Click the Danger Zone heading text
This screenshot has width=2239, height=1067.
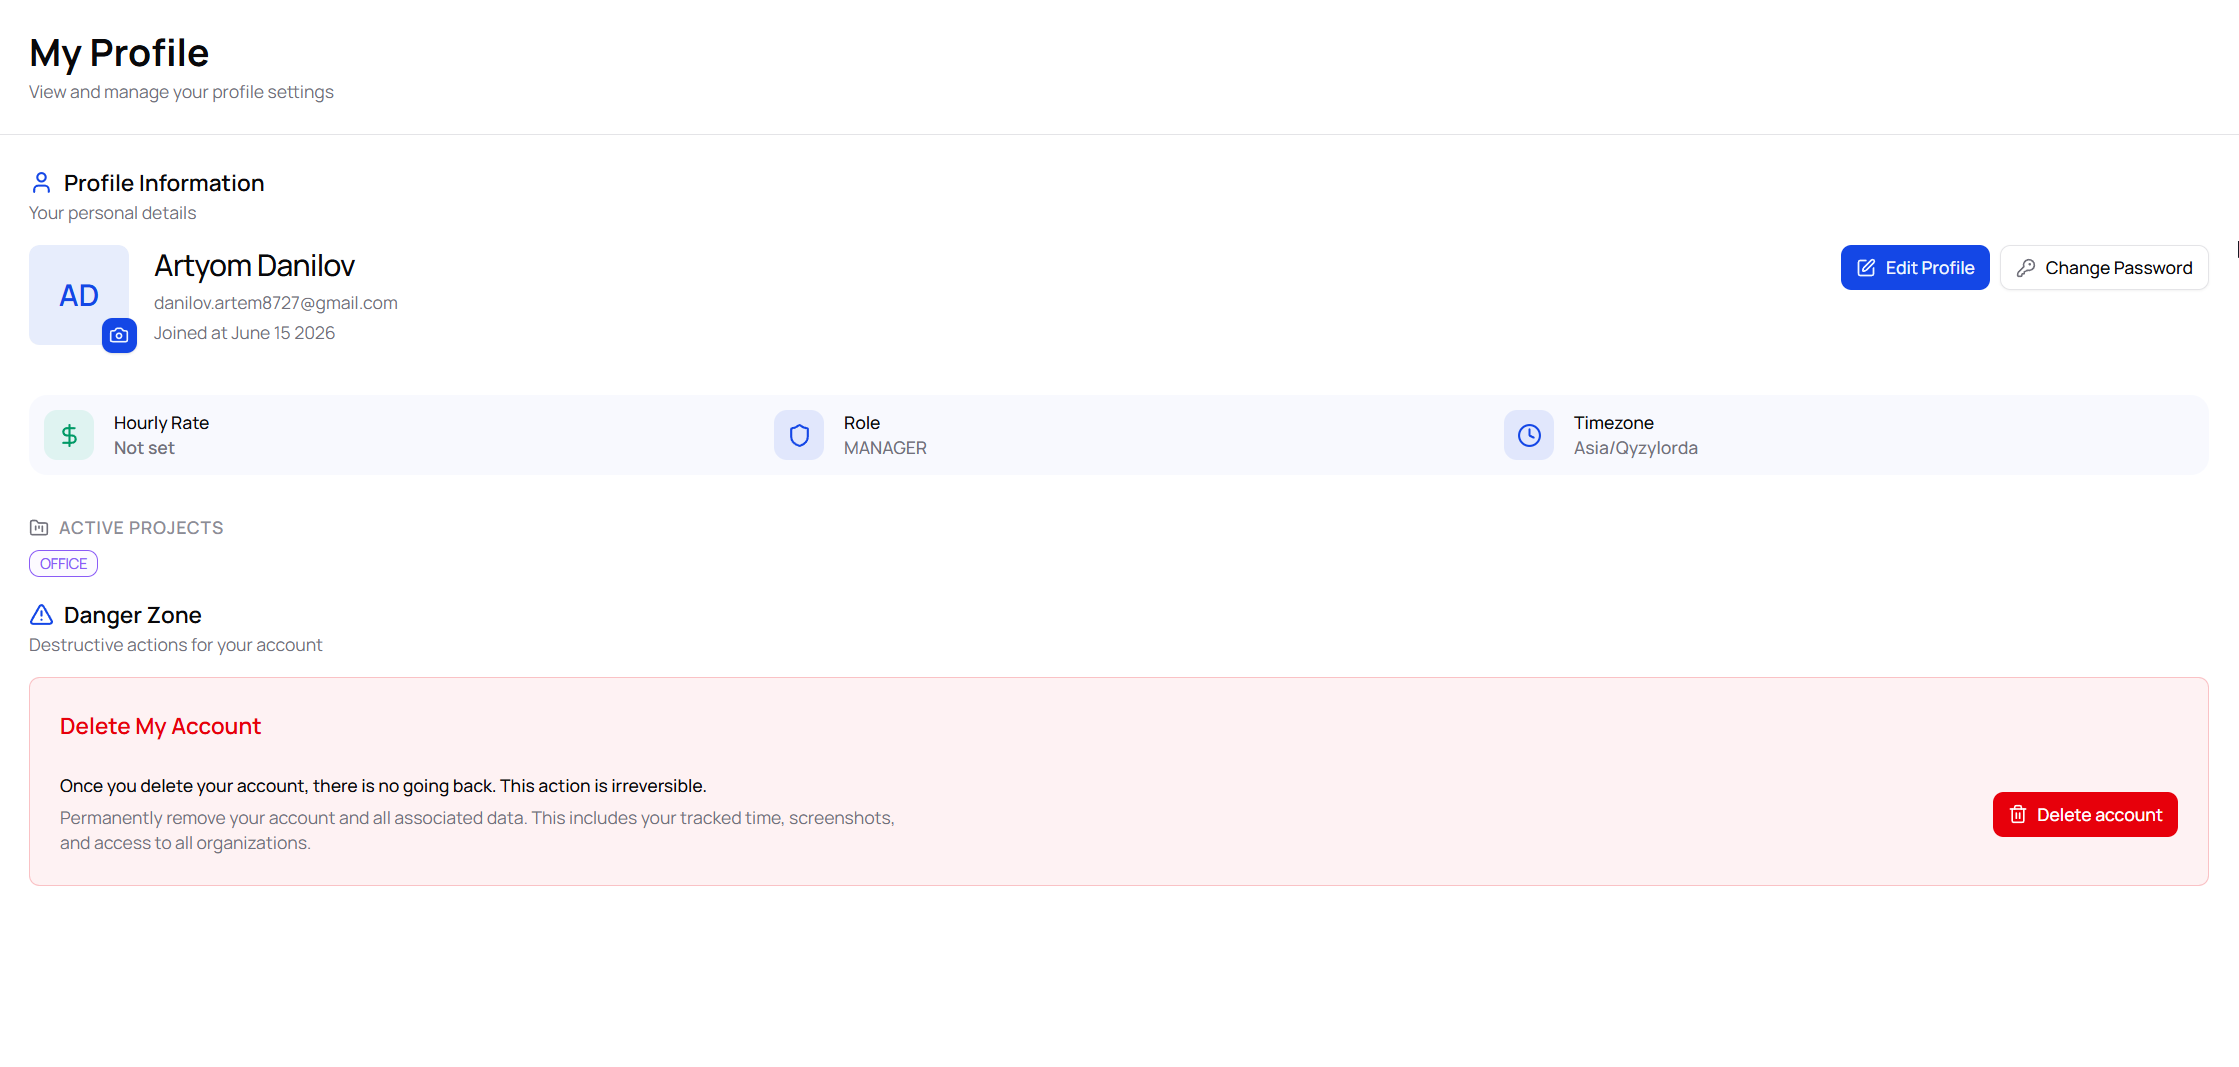coord(133,615)
